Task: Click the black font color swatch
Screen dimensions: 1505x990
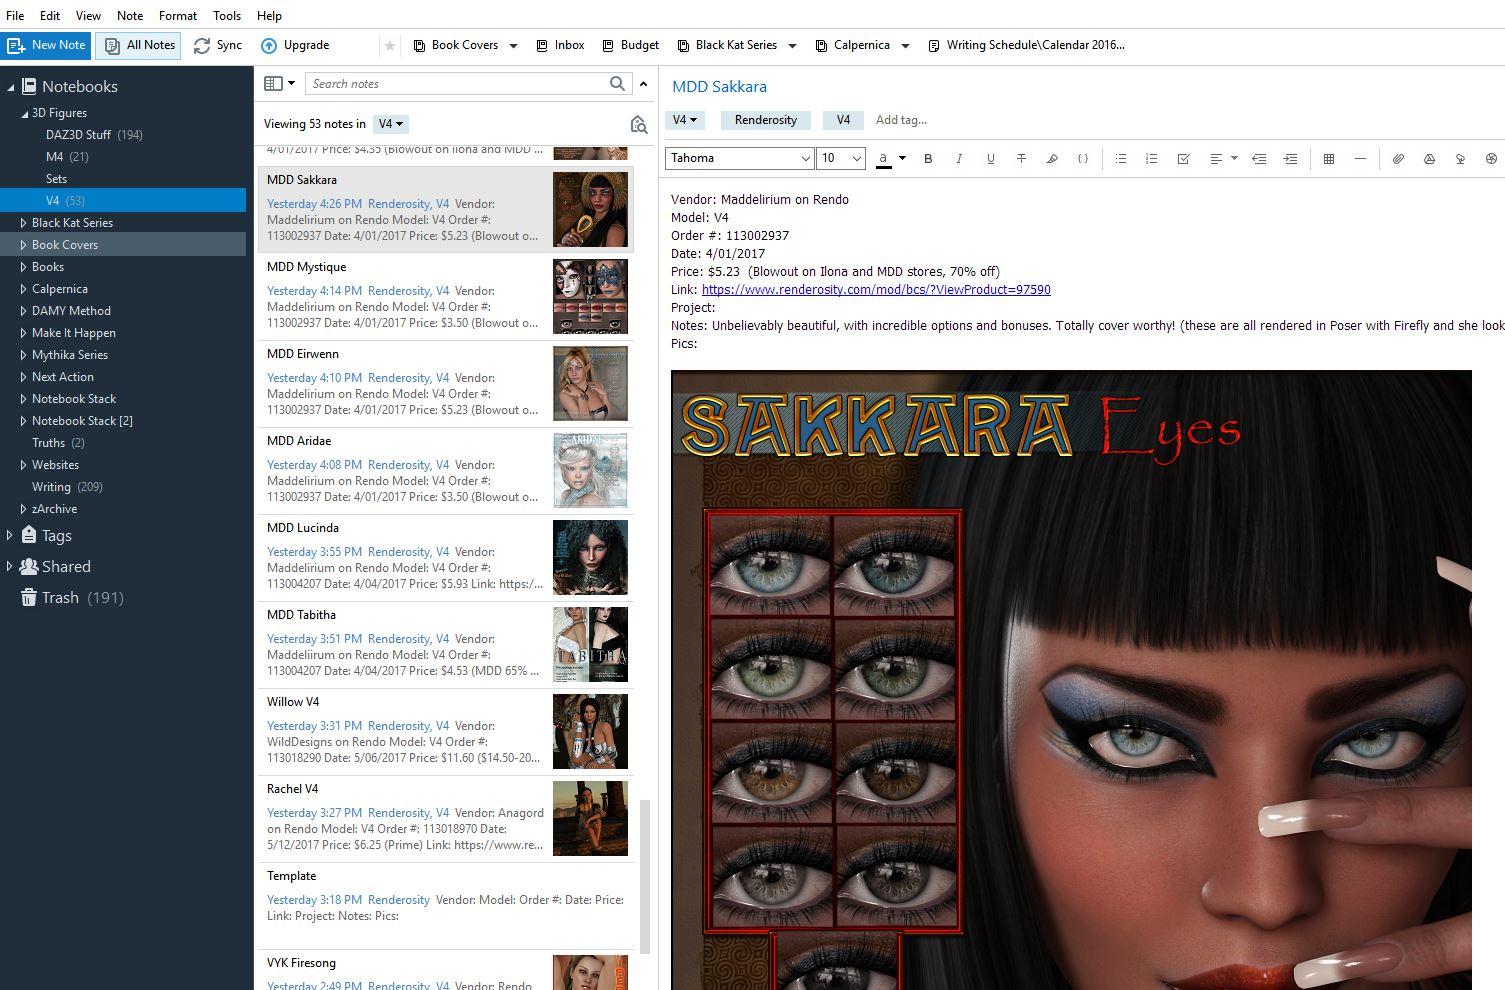Action: point(884,158)
